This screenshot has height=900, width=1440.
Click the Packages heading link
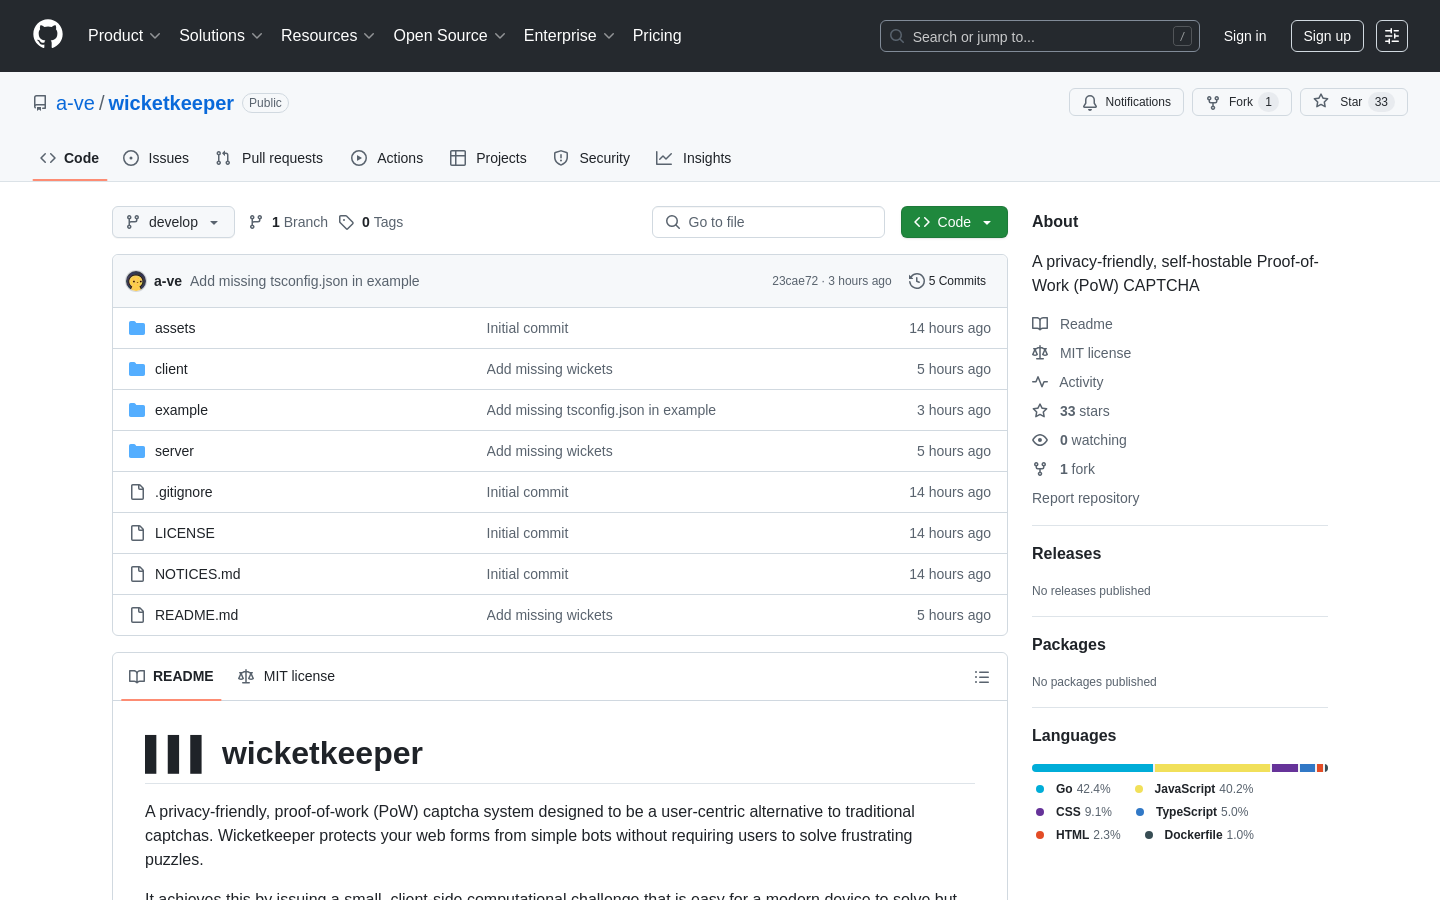pos(1069,645)
